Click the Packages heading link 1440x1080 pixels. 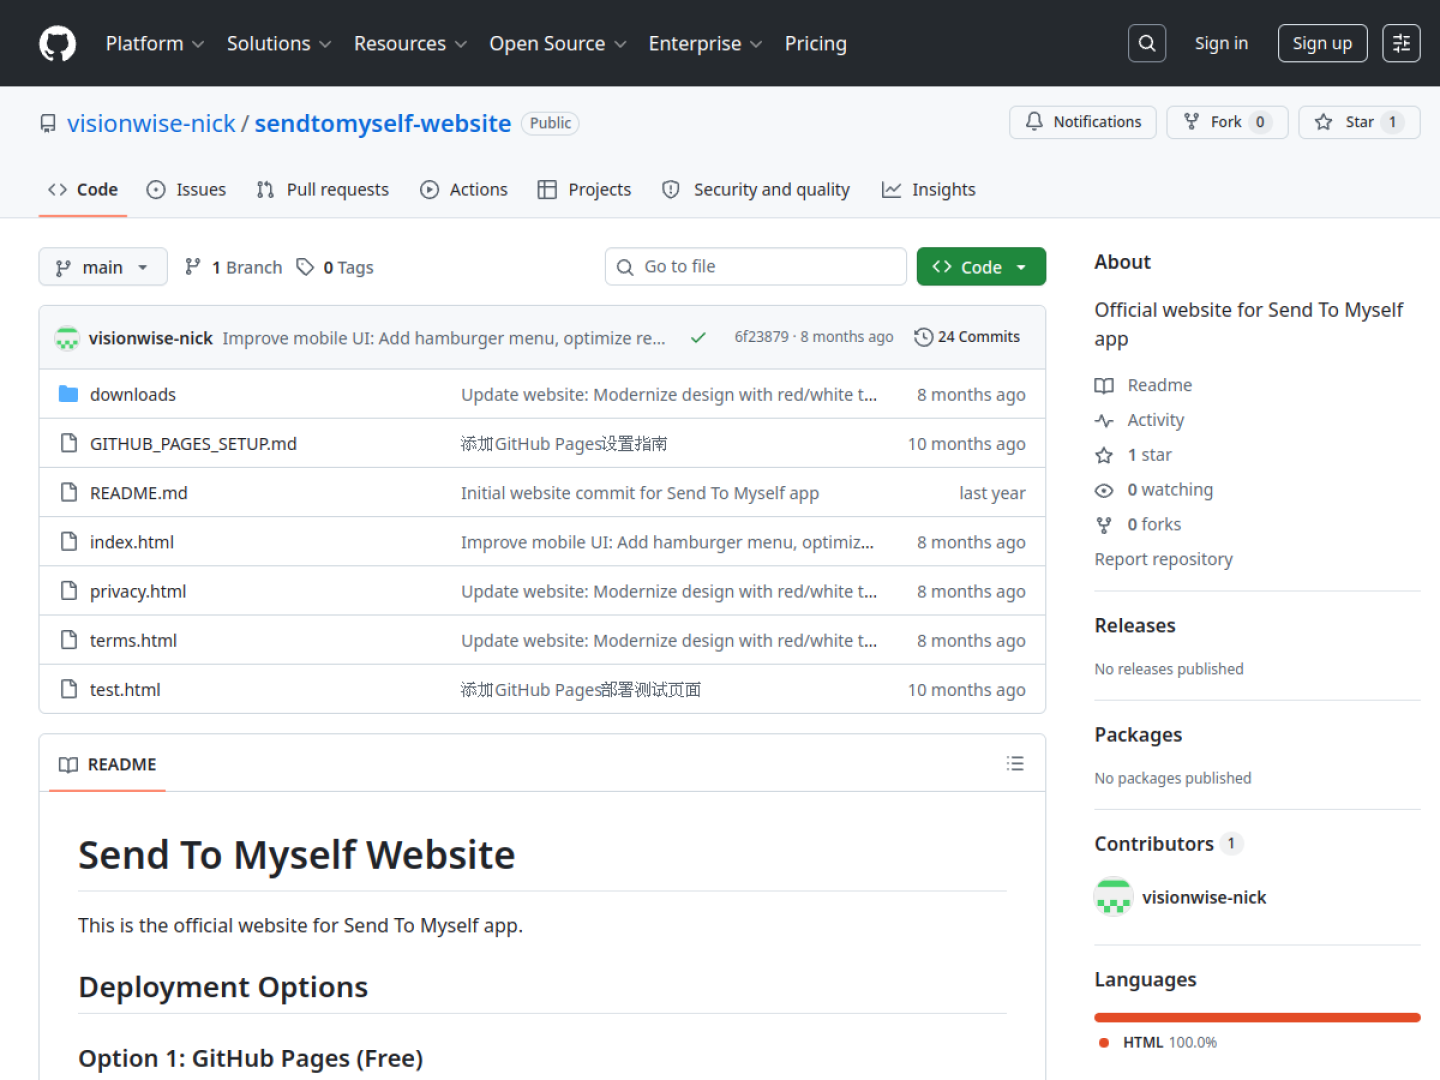pyautogui.click(x=1138, y=734)
